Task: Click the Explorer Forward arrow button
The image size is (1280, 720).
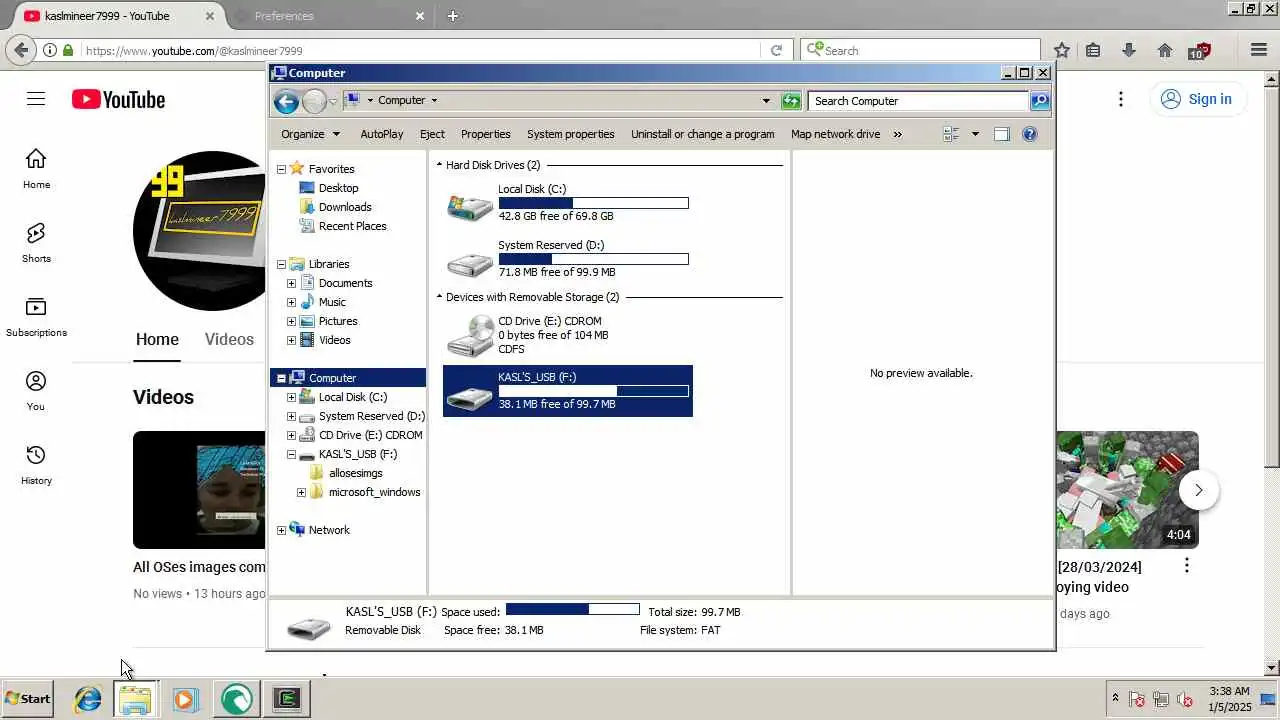Action: 314,101
